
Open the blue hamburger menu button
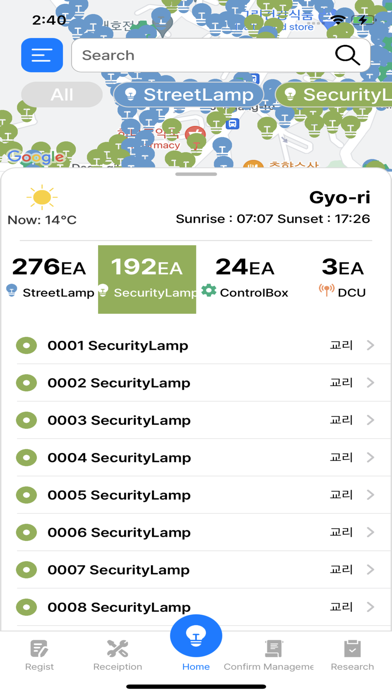[42, 55]
